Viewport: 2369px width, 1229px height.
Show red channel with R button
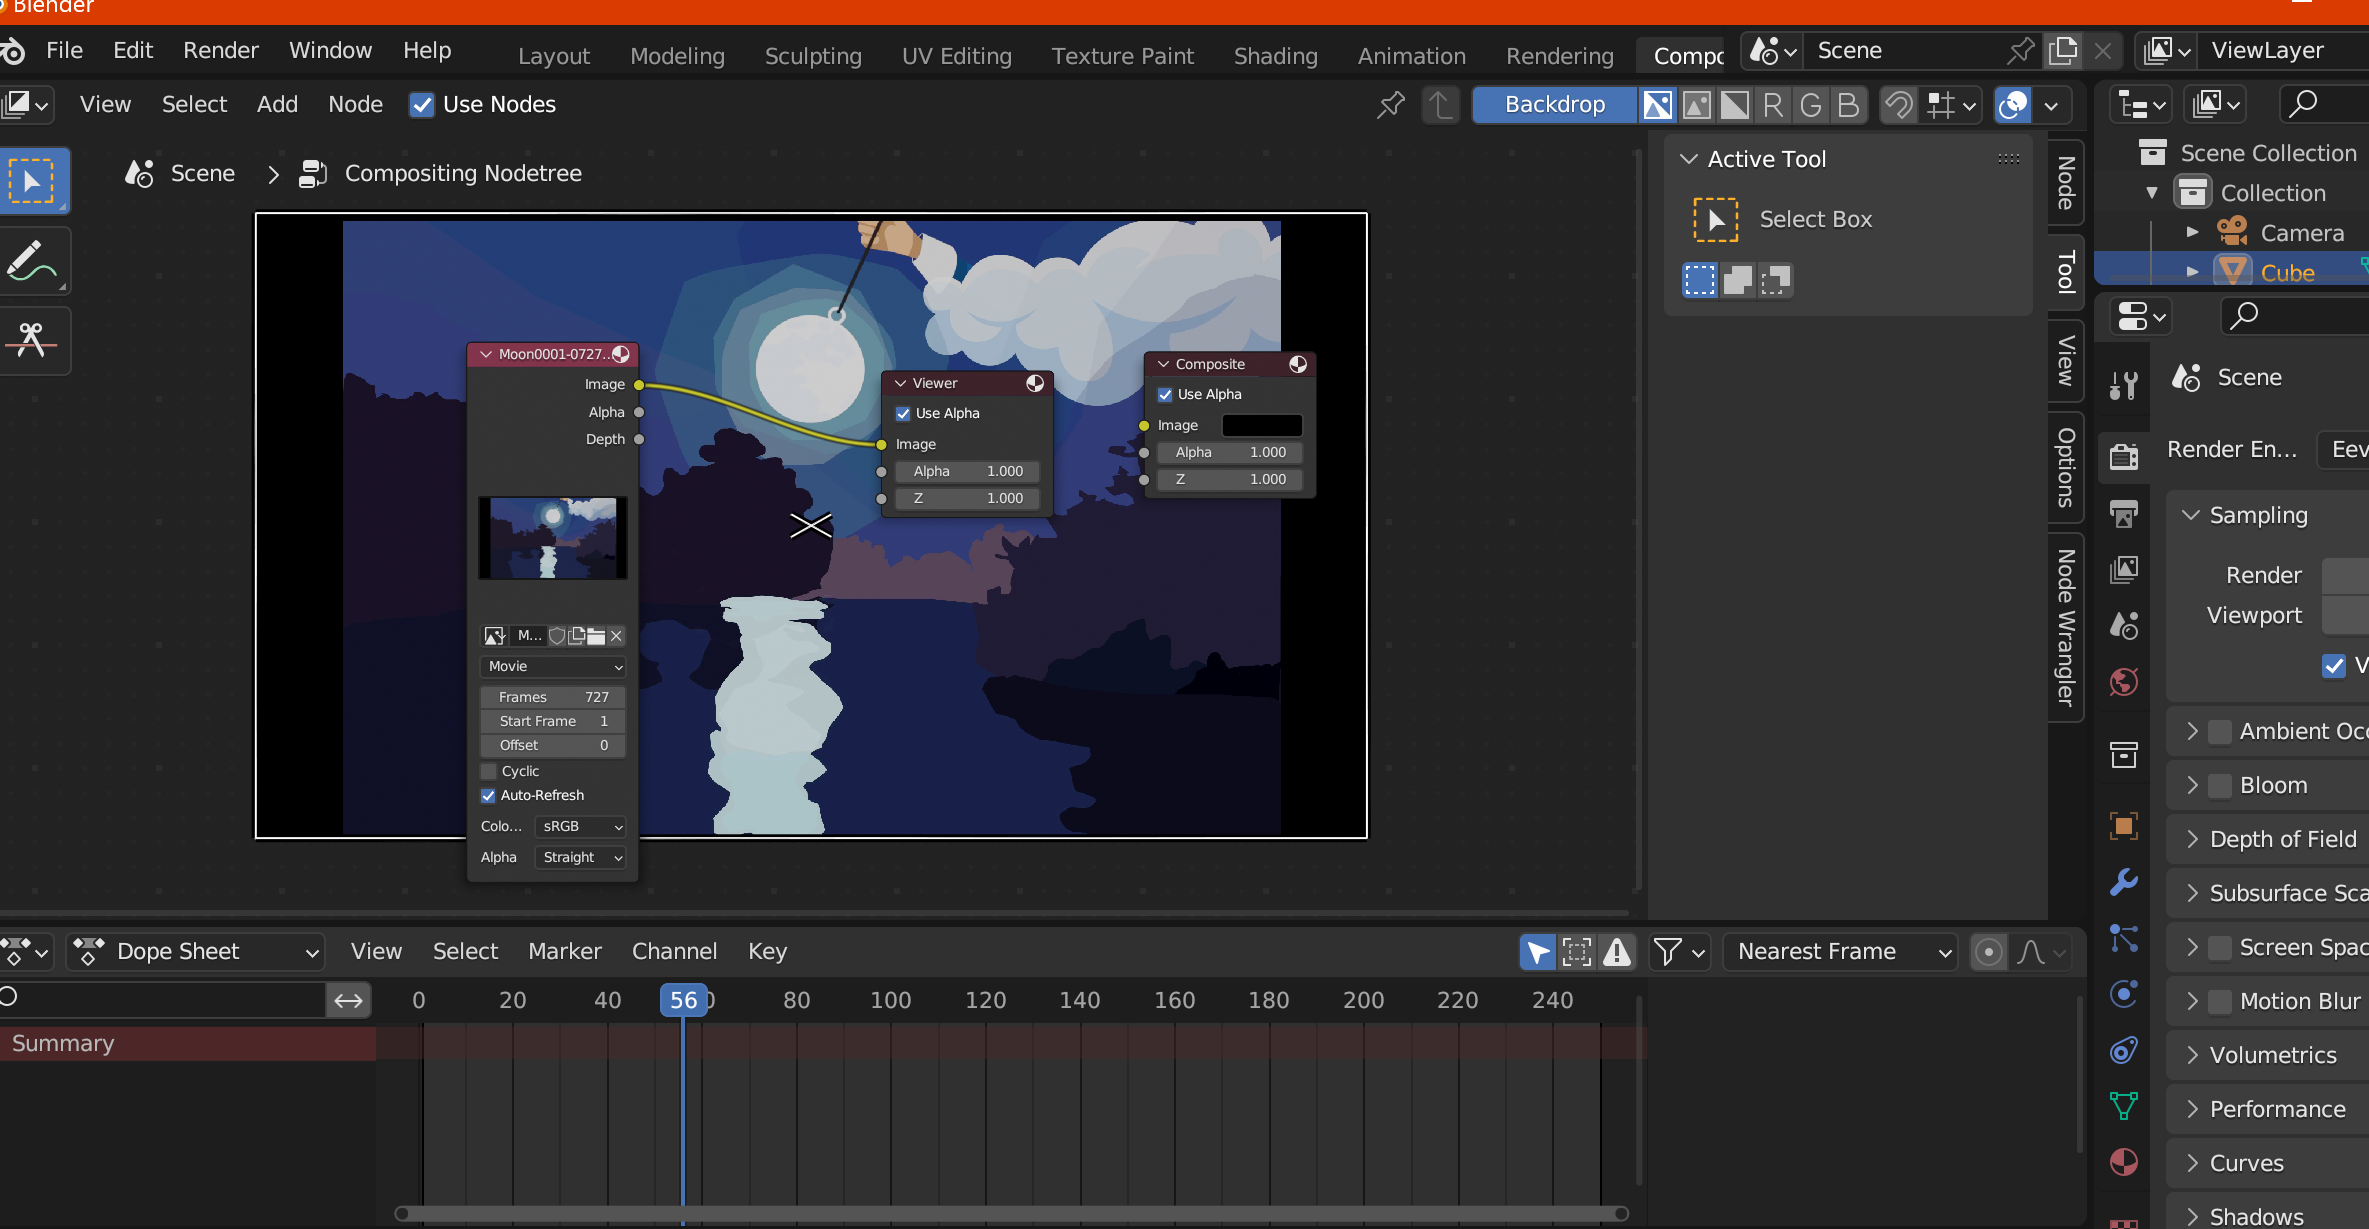click(x=1773, y=104)
